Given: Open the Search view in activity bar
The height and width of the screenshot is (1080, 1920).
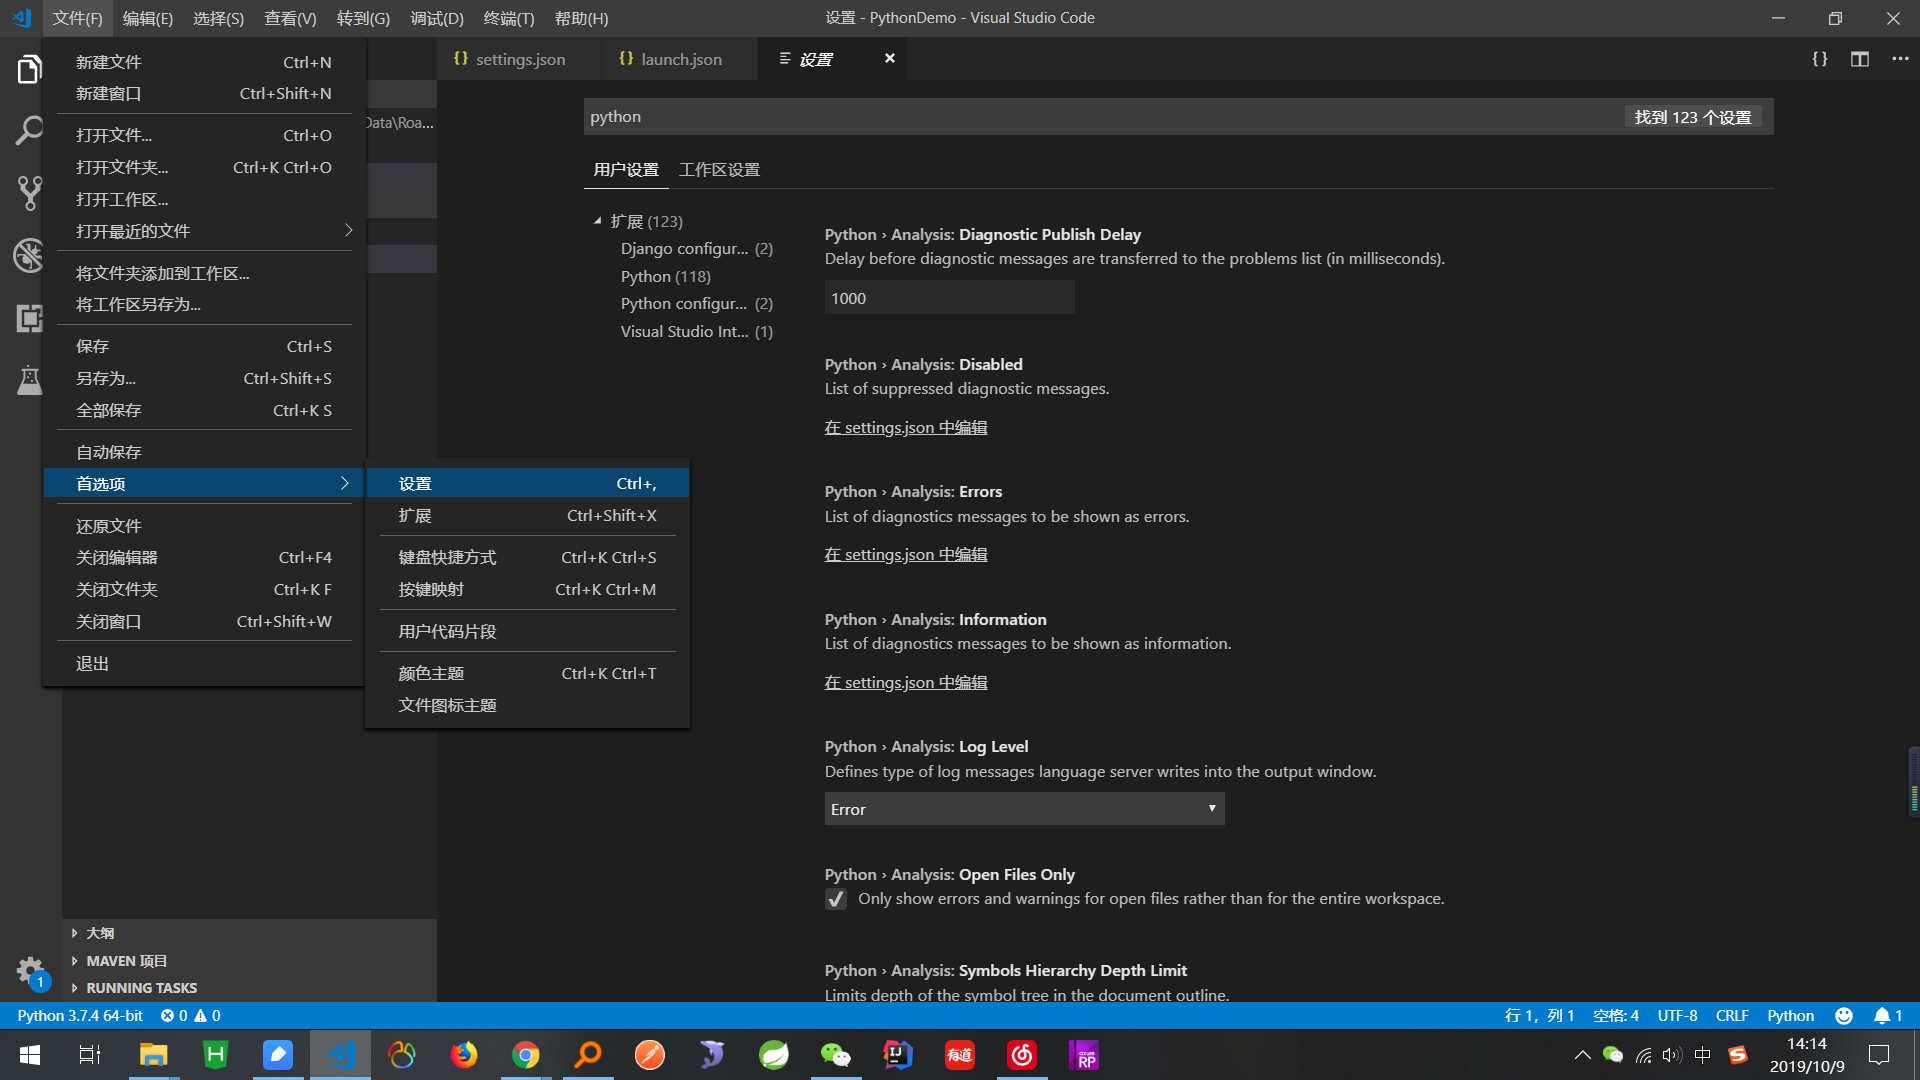Looking at the screenshot, I should 30,130.
